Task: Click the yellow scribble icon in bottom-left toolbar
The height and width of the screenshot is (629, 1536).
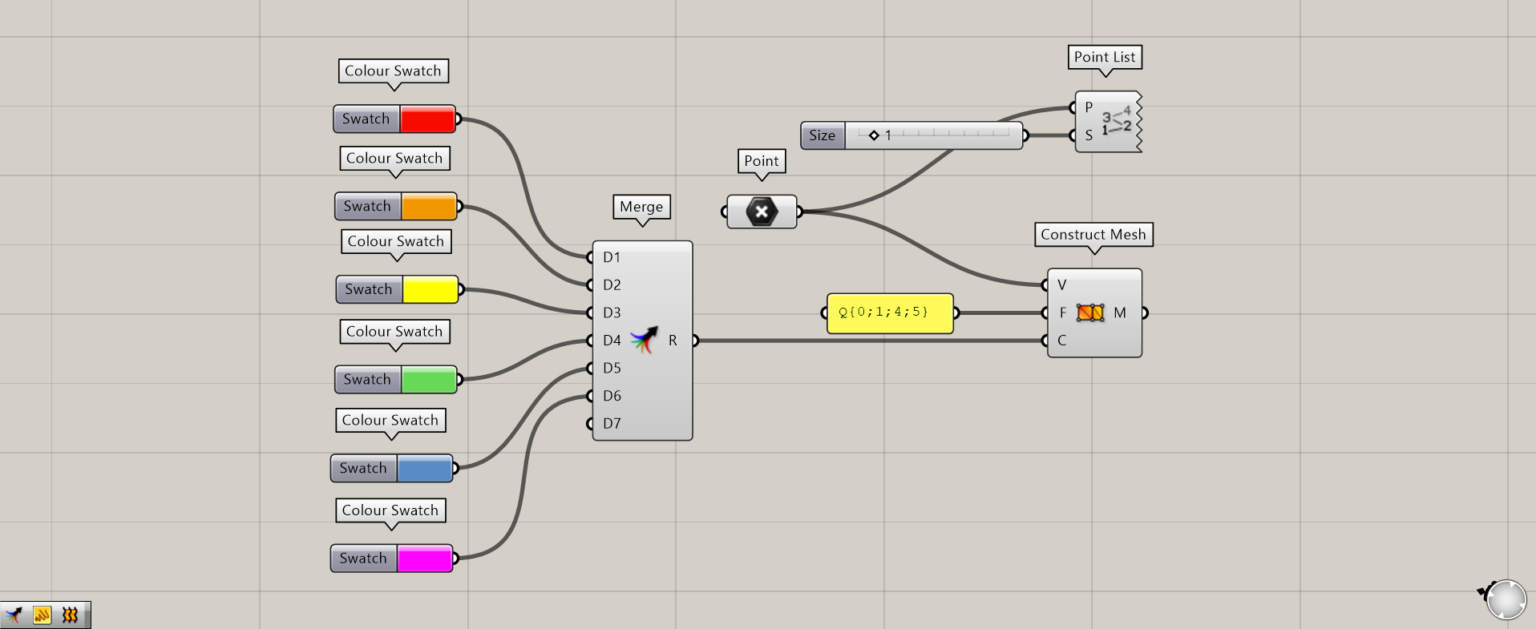Action: coord(42,615)
